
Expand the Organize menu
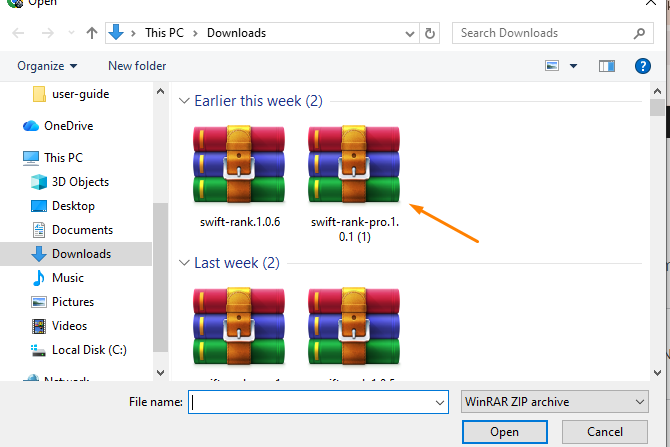[x=47, y=66]
